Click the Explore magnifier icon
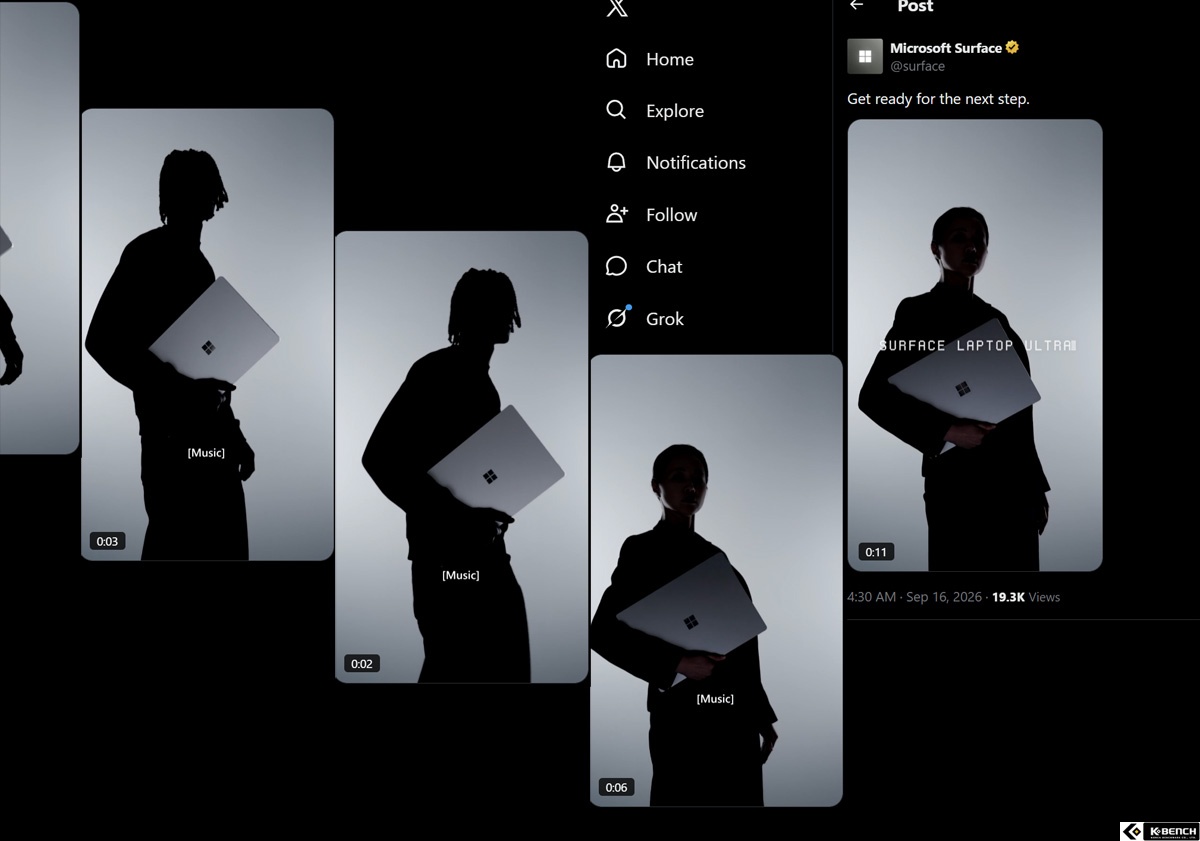 tap(616, 110)
